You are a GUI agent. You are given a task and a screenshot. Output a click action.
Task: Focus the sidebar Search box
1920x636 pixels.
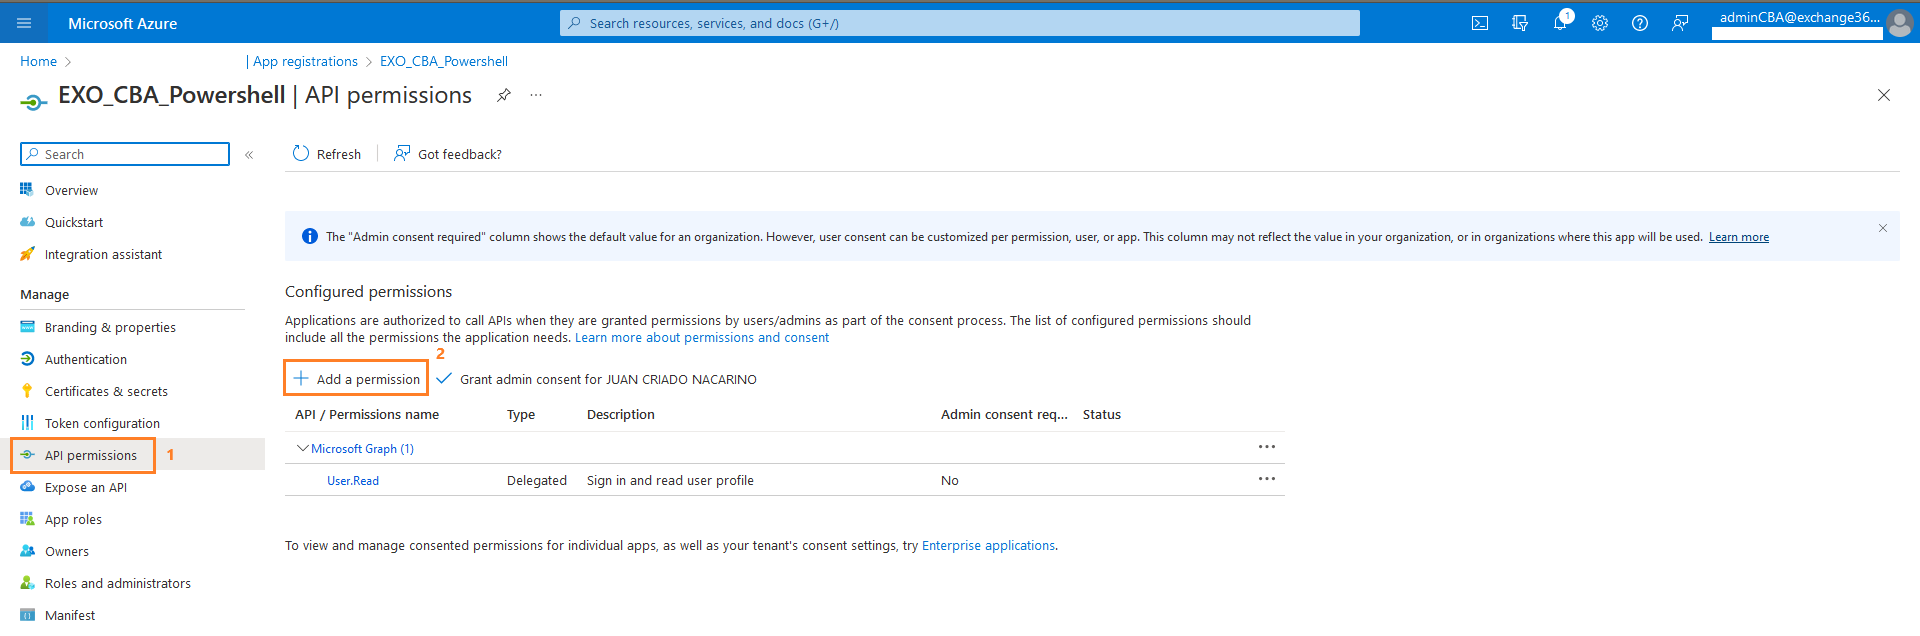125,154
